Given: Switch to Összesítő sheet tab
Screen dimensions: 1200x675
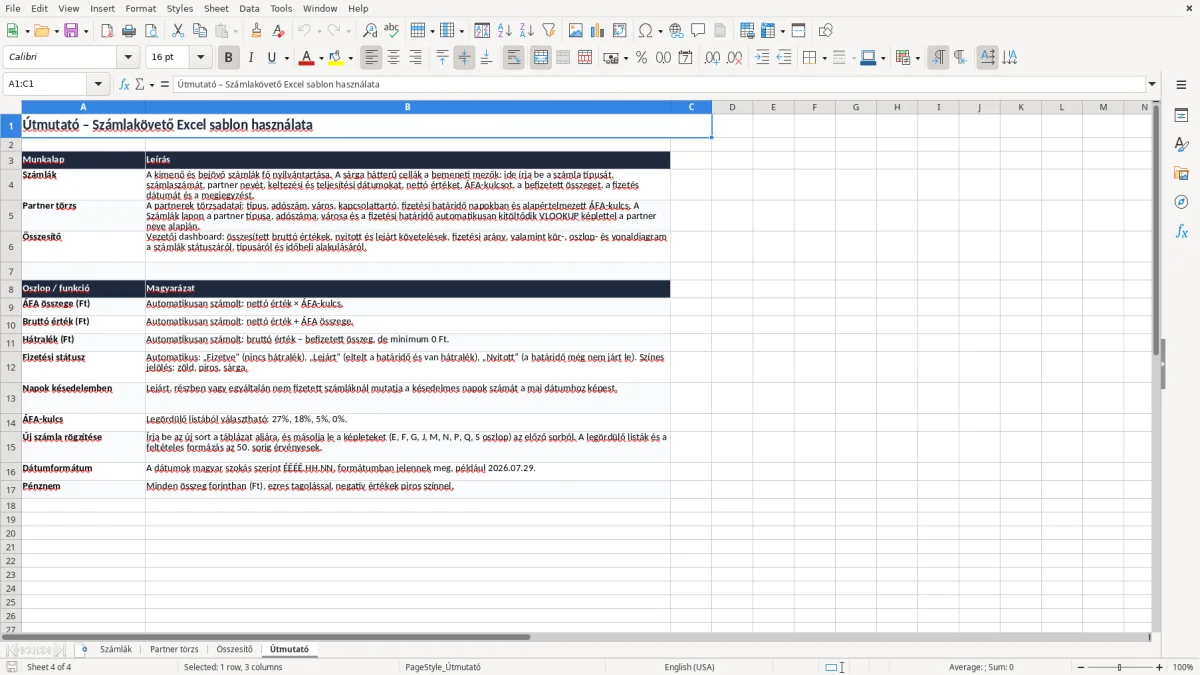Looking at the screenshot, I should point(235,649).
